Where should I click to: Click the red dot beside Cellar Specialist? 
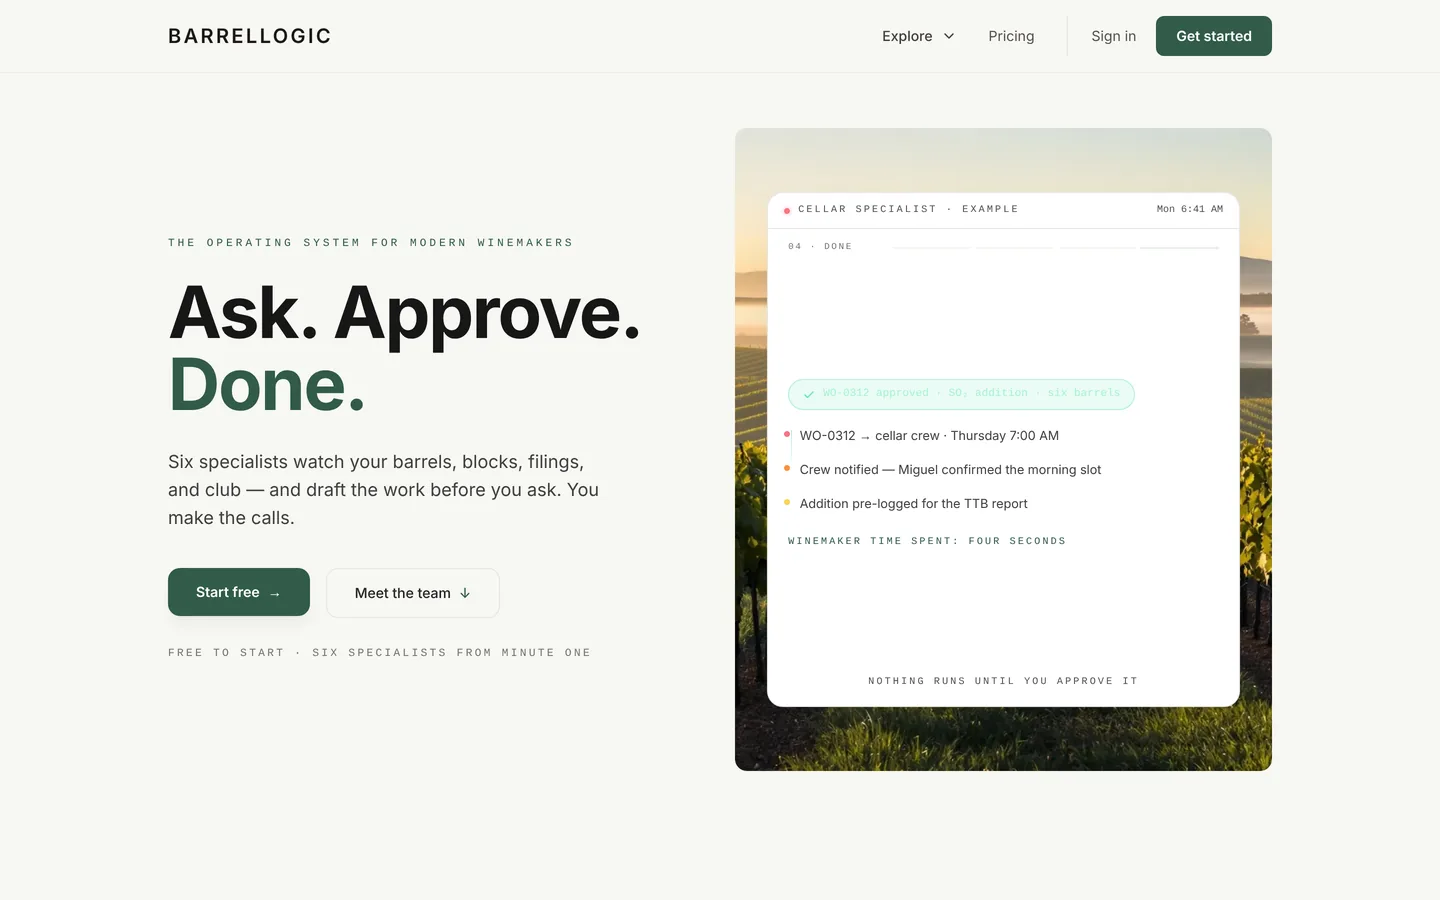787,210
